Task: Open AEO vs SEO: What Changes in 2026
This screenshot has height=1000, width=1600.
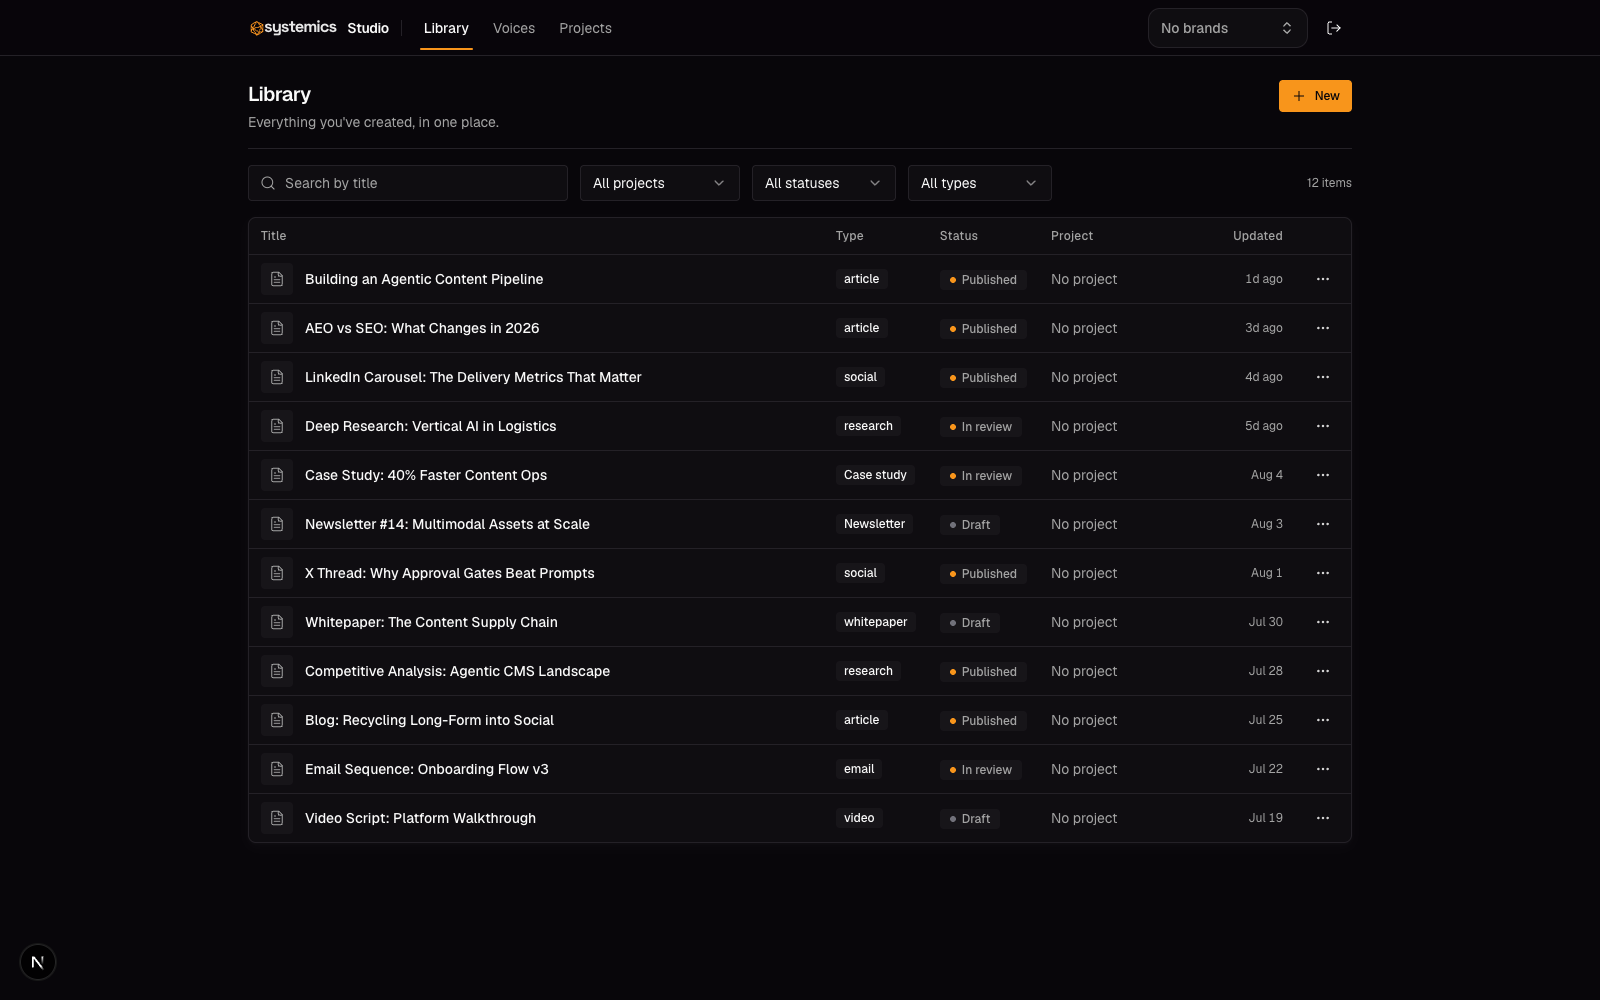Action: tap(422, 328)
